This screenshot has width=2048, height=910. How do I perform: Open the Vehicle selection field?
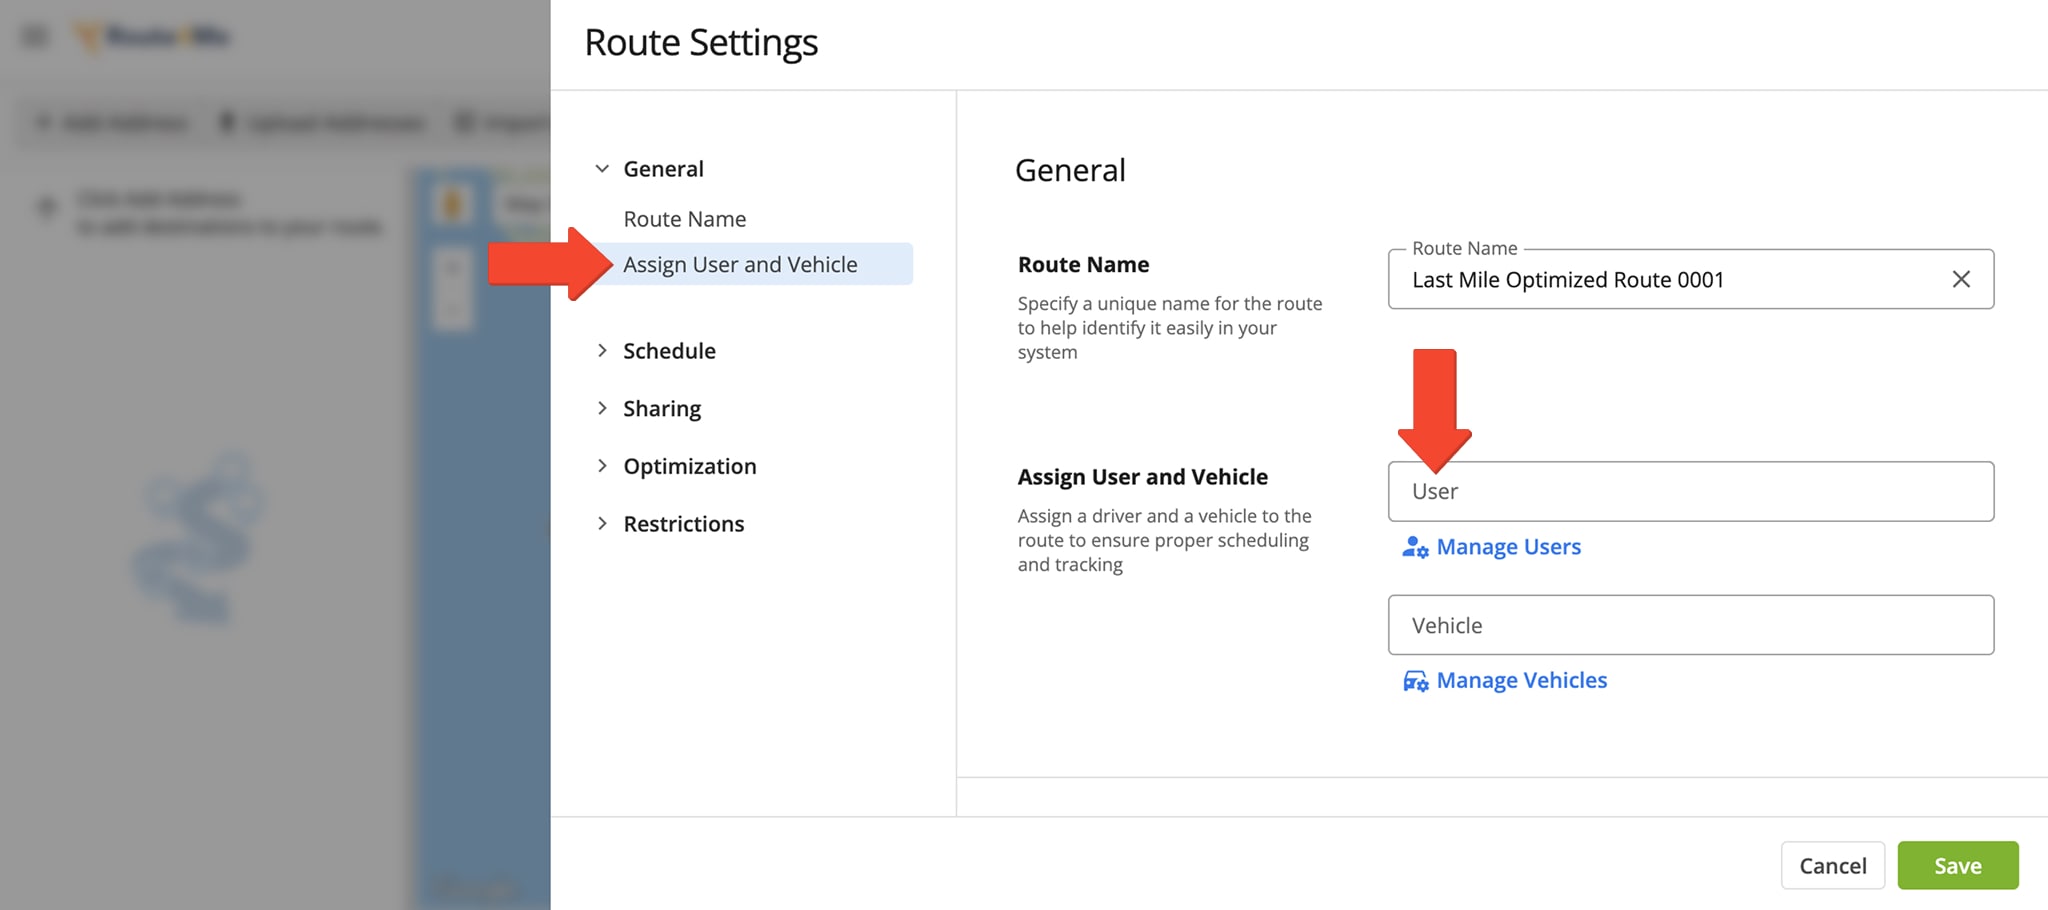point(1691,625)
